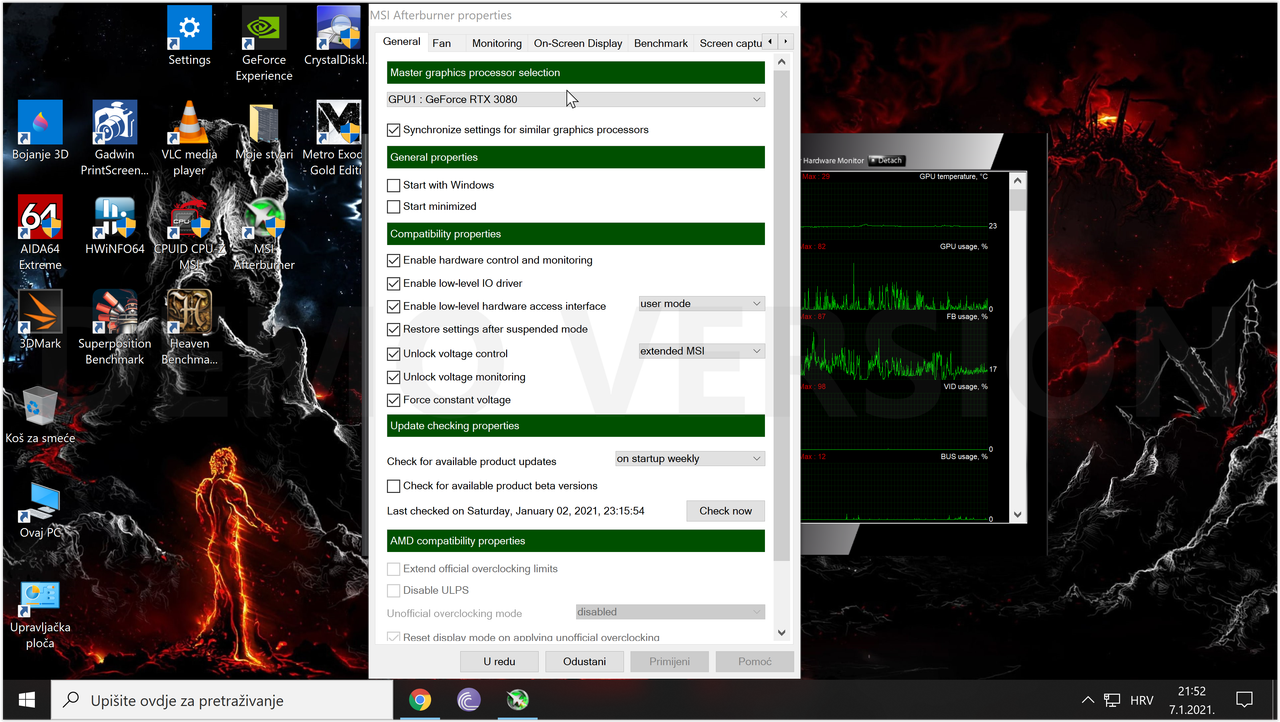The image size is (1280, 722).
Task: Open the notification center icon
Action: coord(1244,700)
